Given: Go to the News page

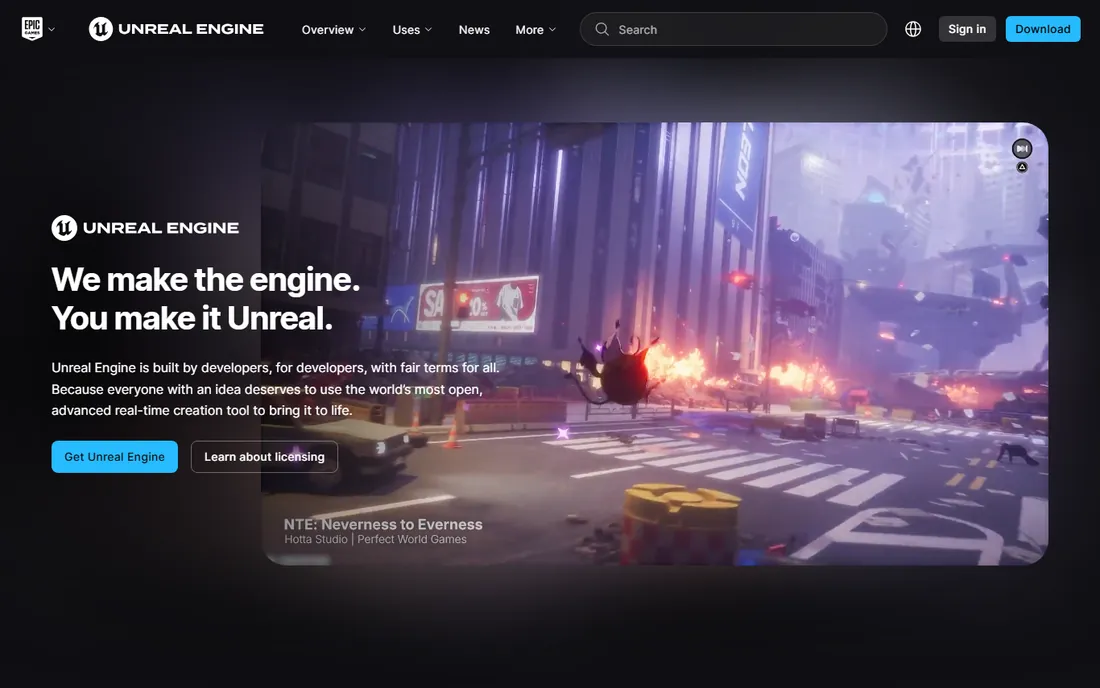Looking at the screenshot, I should [x=474, y=29].
